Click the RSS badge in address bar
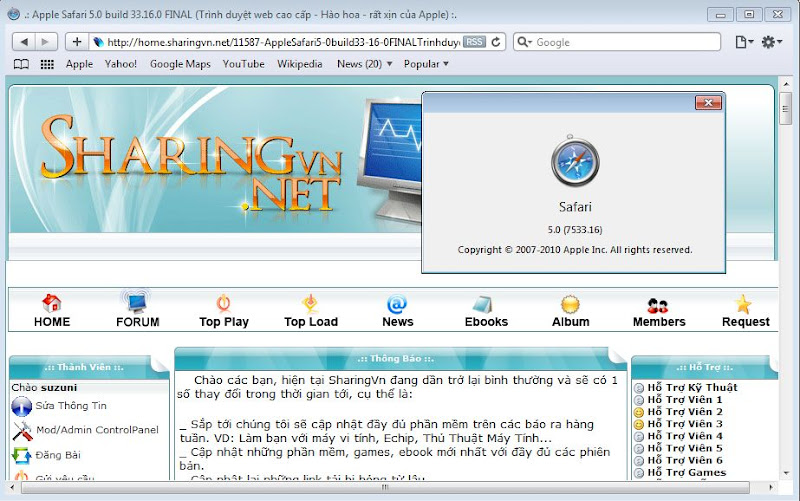Viewport: 800px width, 501px height. click(x=474, y=42)
